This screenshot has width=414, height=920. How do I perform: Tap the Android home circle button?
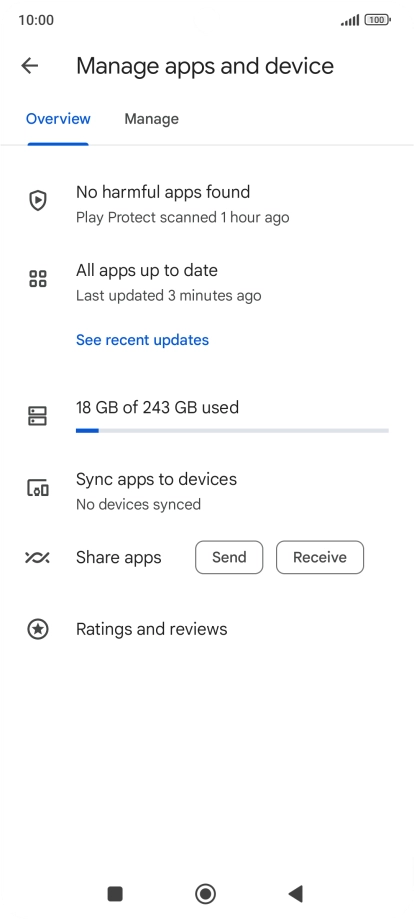tap(205, 894)
